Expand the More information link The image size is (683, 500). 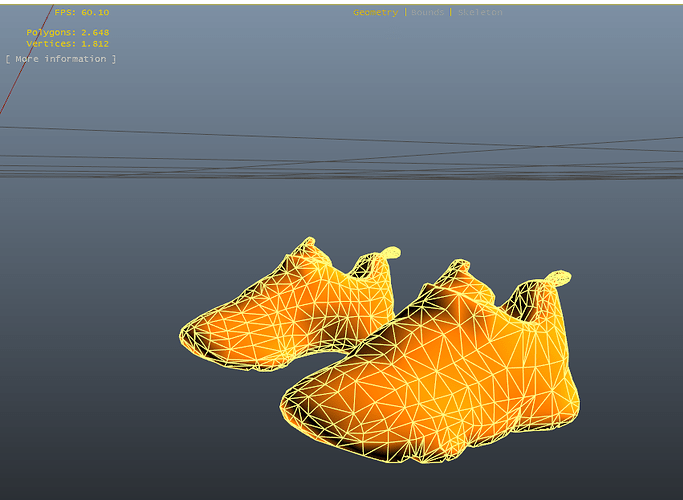pyautogui.click(x=61, y=59)
